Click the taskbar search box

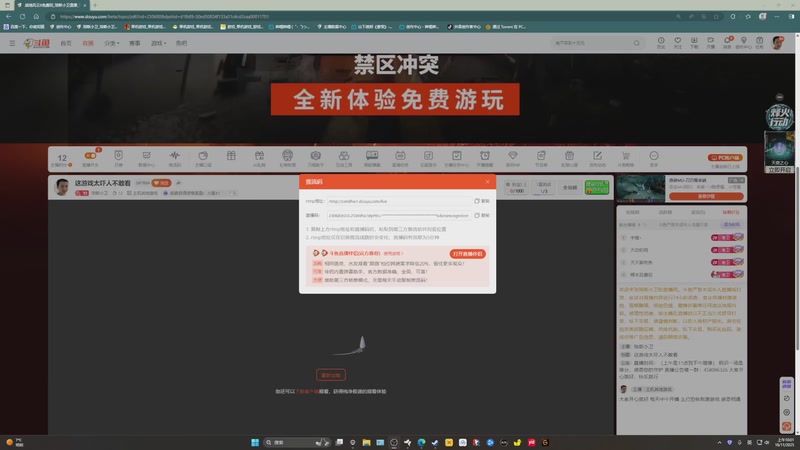[x=296, y=442]
